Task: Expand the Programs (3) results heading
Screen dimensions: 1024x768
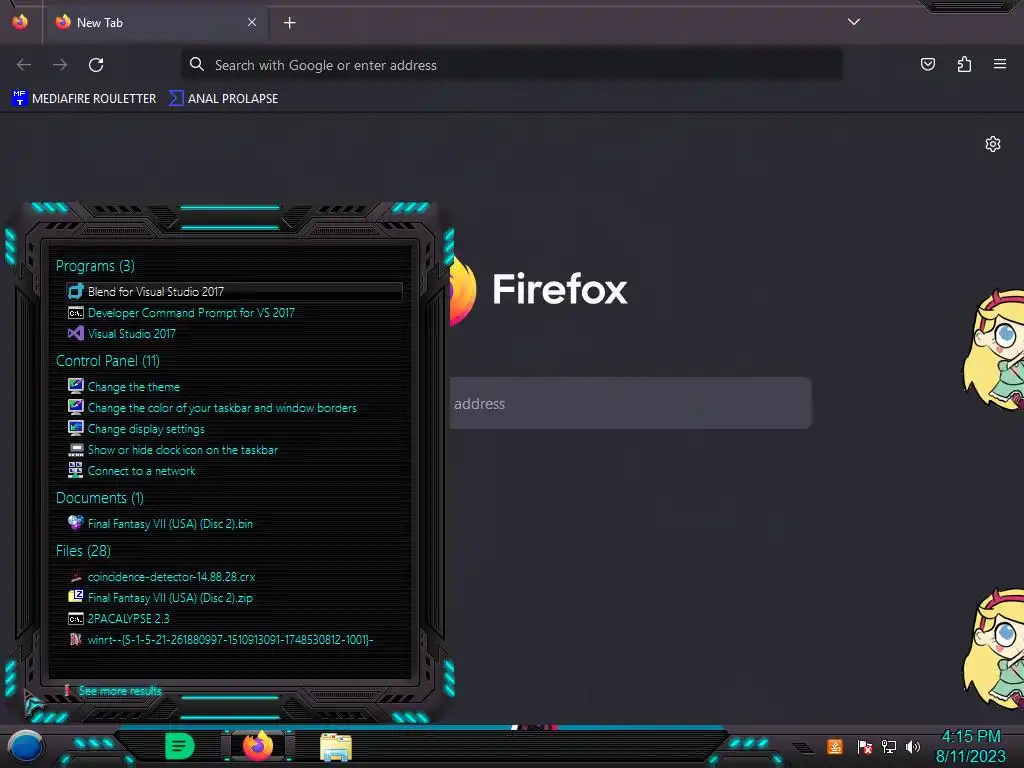Action: coord(95,266)
